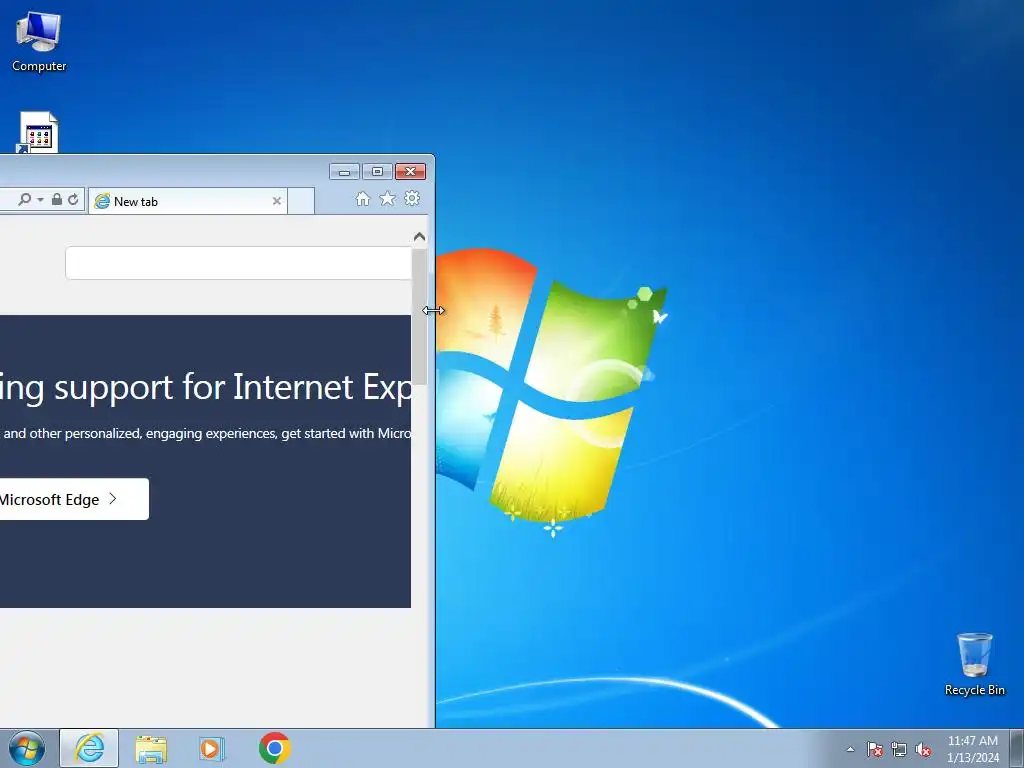The height and width of the screenshot is (768, 1024).
Task: Close the New tab tab
Action: click(277, 201)
